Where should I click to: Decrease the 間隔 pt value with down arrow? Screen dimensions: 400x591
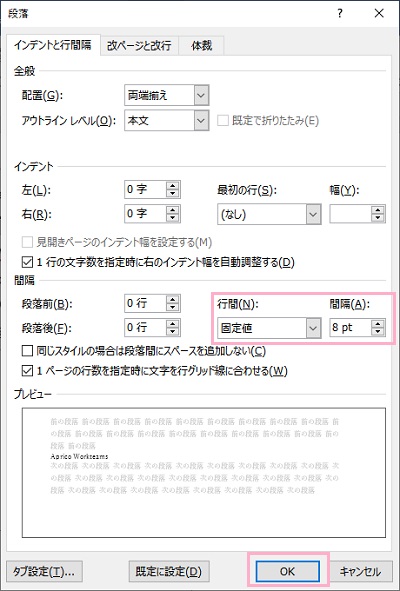(x=378, y=332)
